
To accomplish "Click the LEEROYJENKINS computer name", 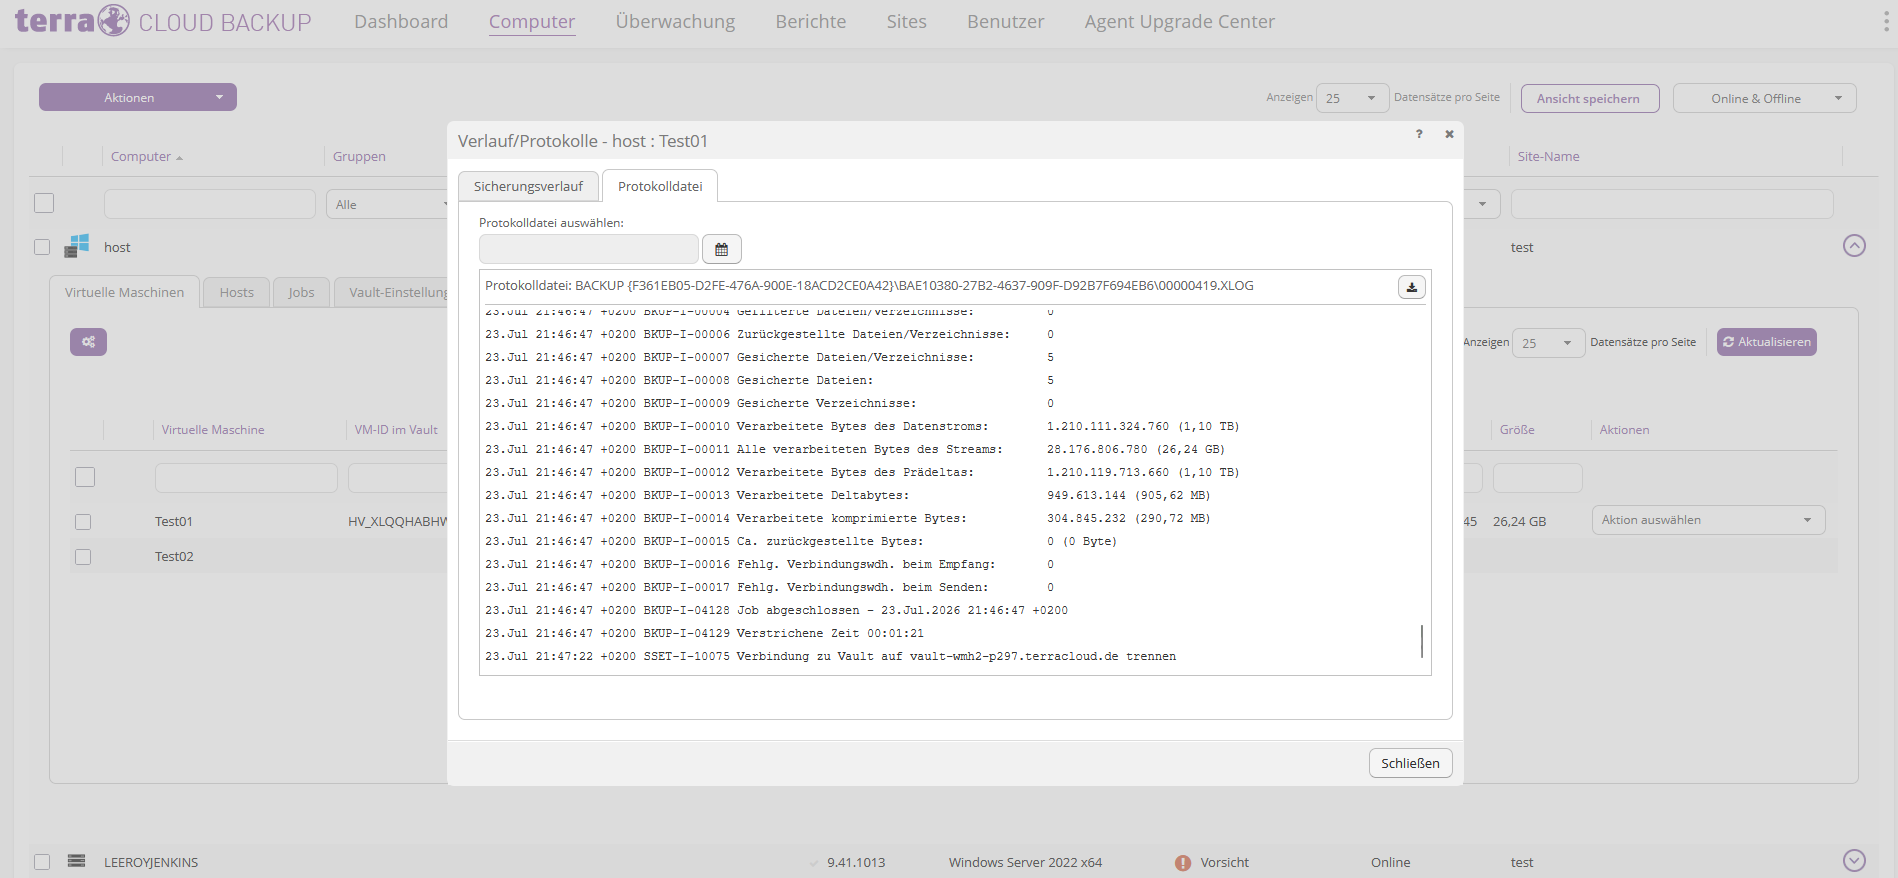I will pos(151,862).
